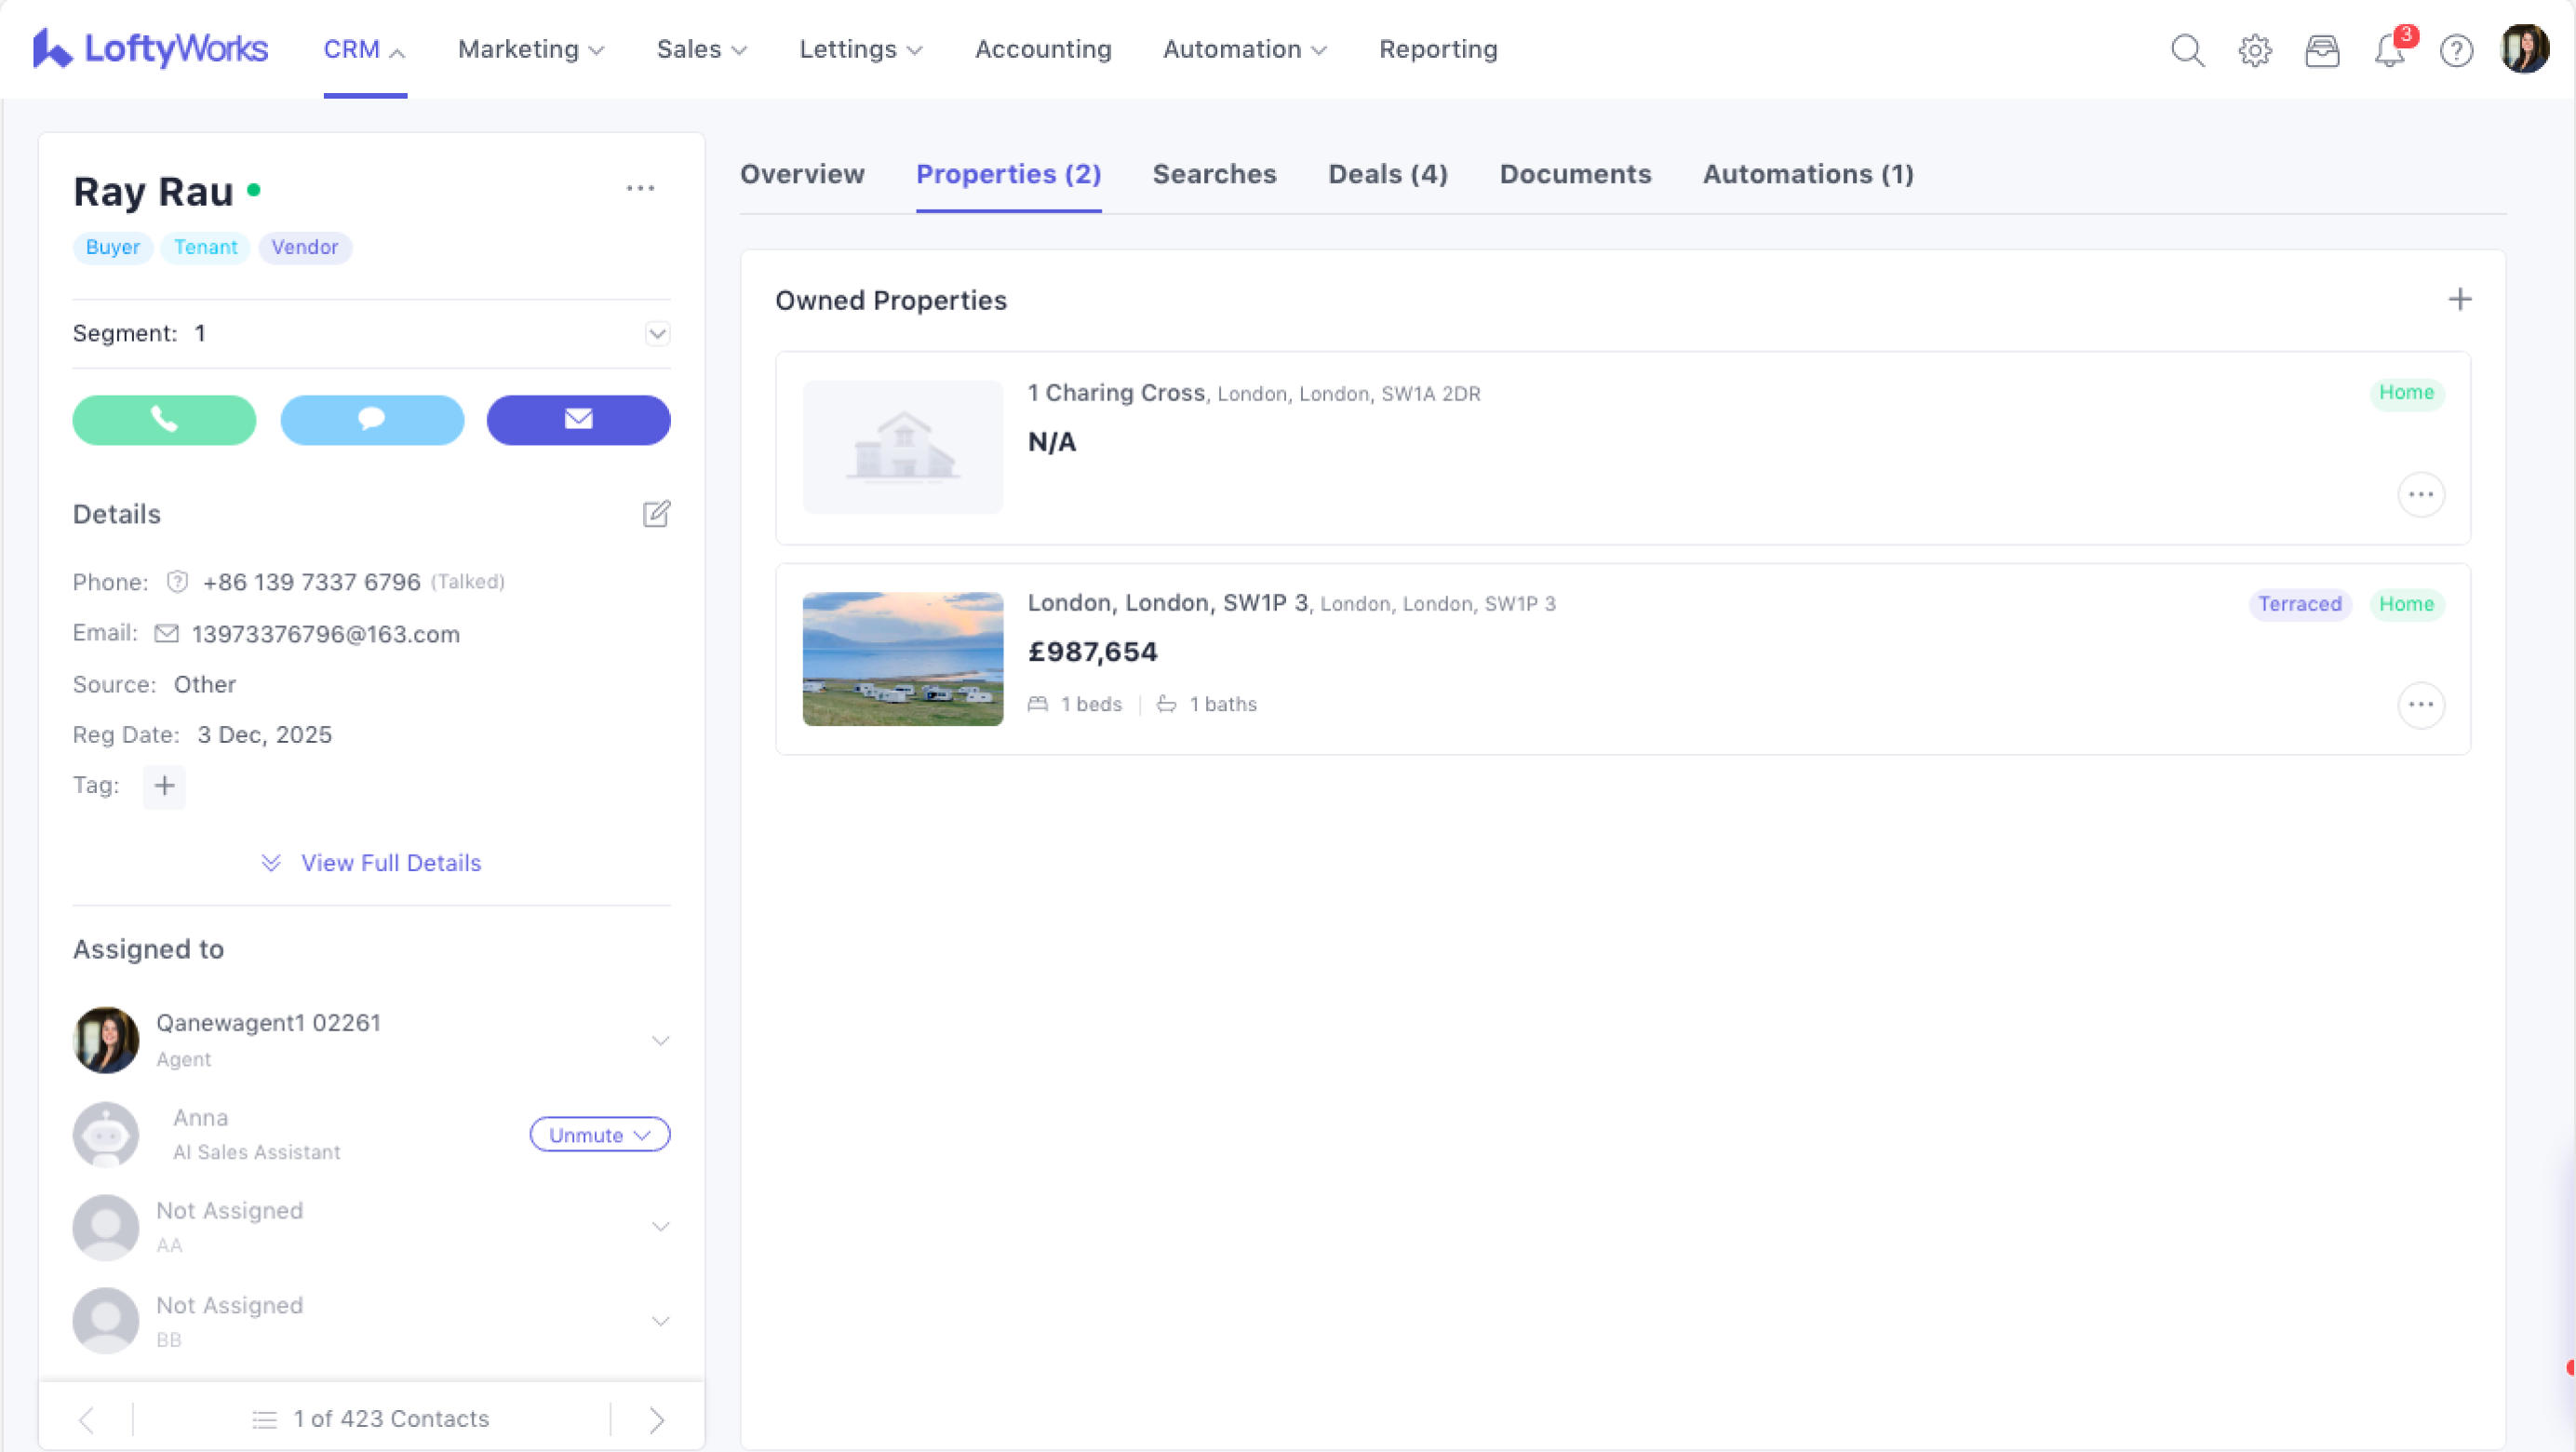2576x1452 pixels.
Task: Open the Unmute dropdown for Anna
Action: point(599,1134)
